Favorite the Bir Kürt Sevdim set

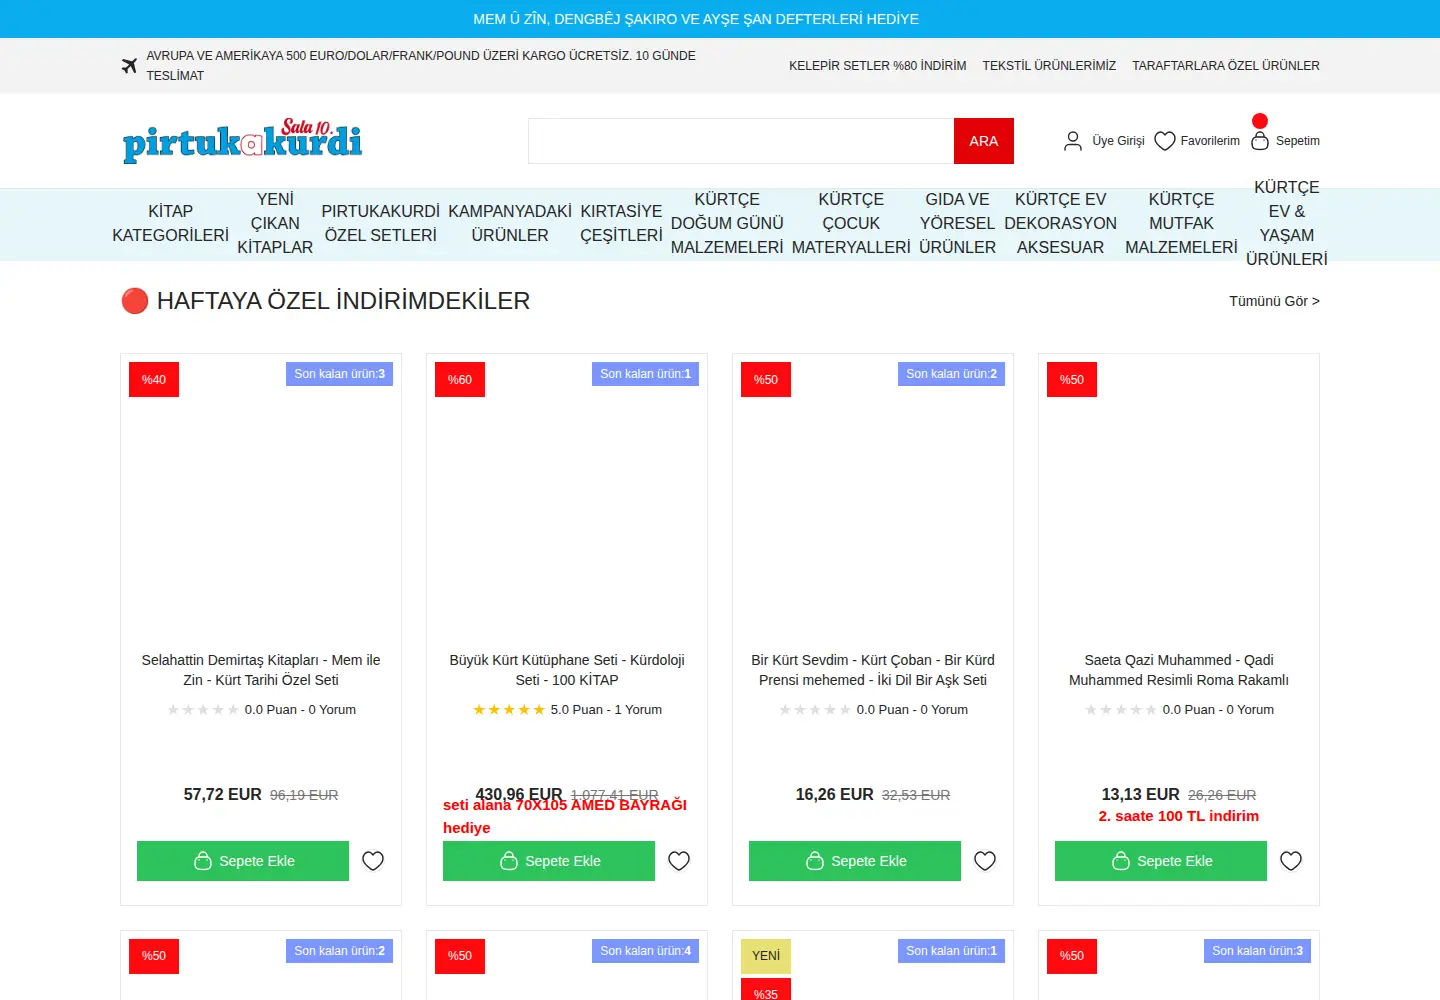[985, 861]
